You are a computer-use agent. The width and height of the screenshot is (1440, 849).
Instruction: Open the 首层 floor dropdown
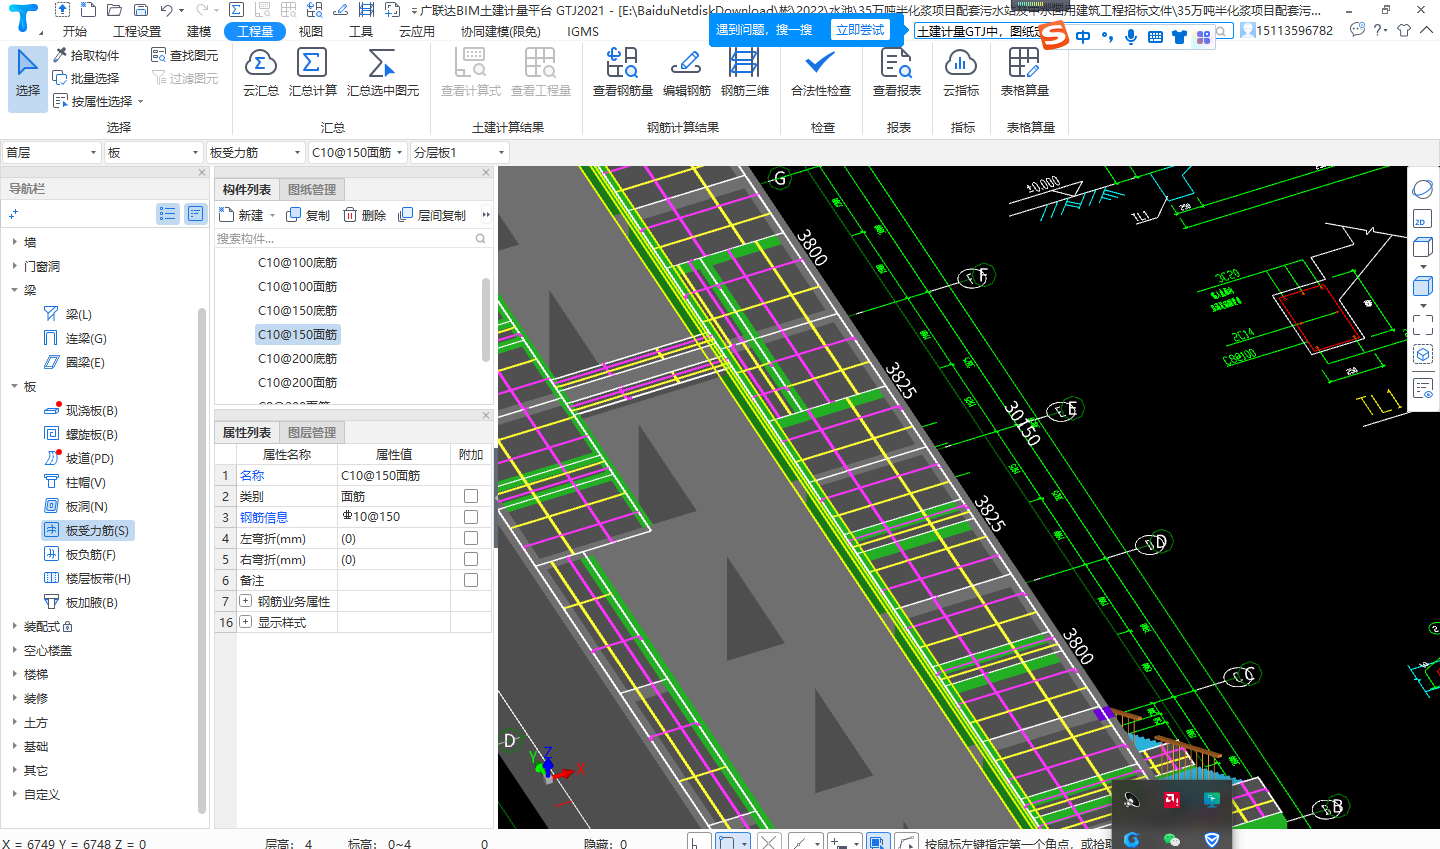pyautogui.click(x=51, y=152)
